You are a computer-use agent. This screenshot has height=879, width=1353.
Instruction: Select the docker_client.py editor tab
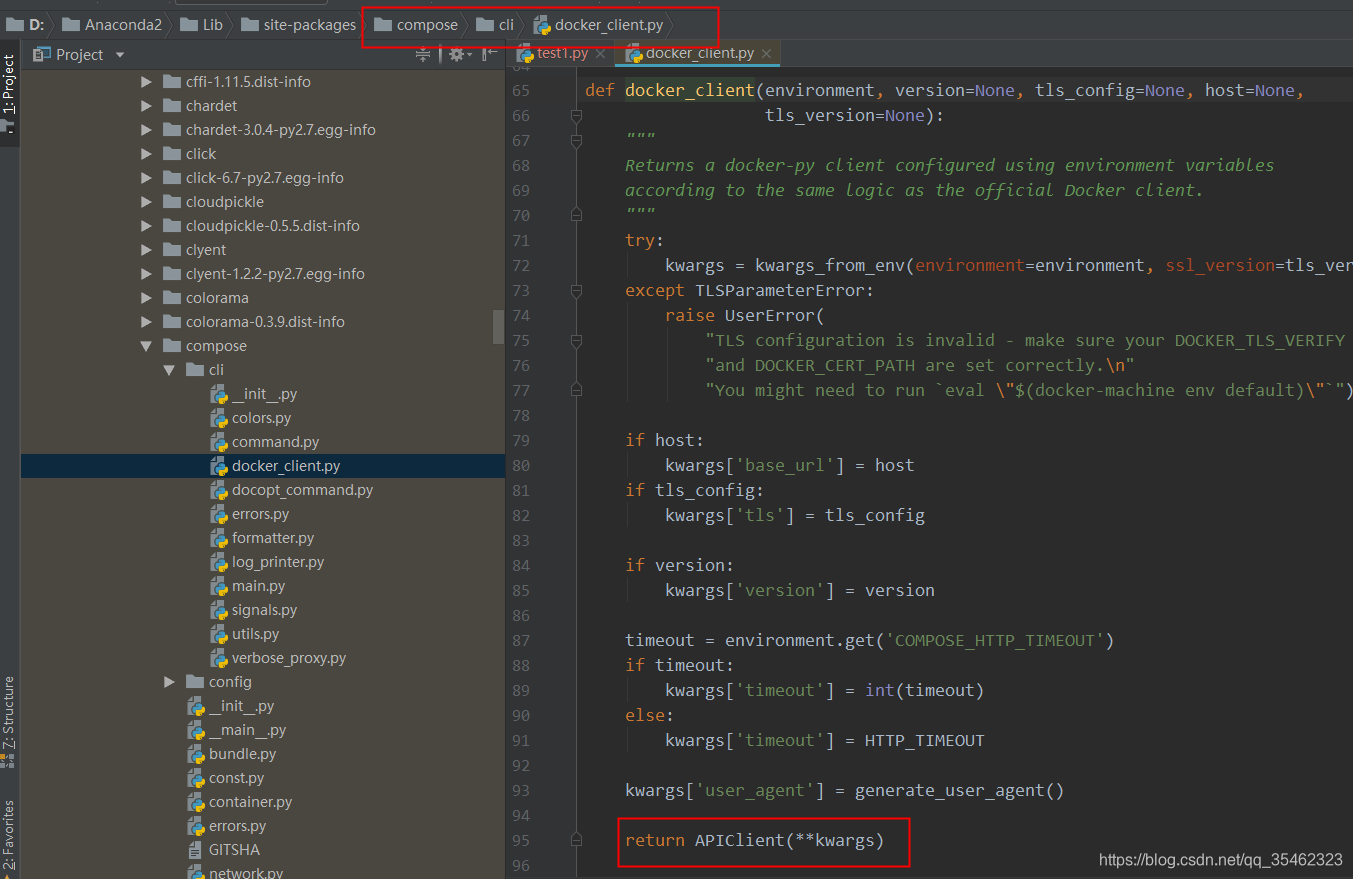[x=699, y=53]
